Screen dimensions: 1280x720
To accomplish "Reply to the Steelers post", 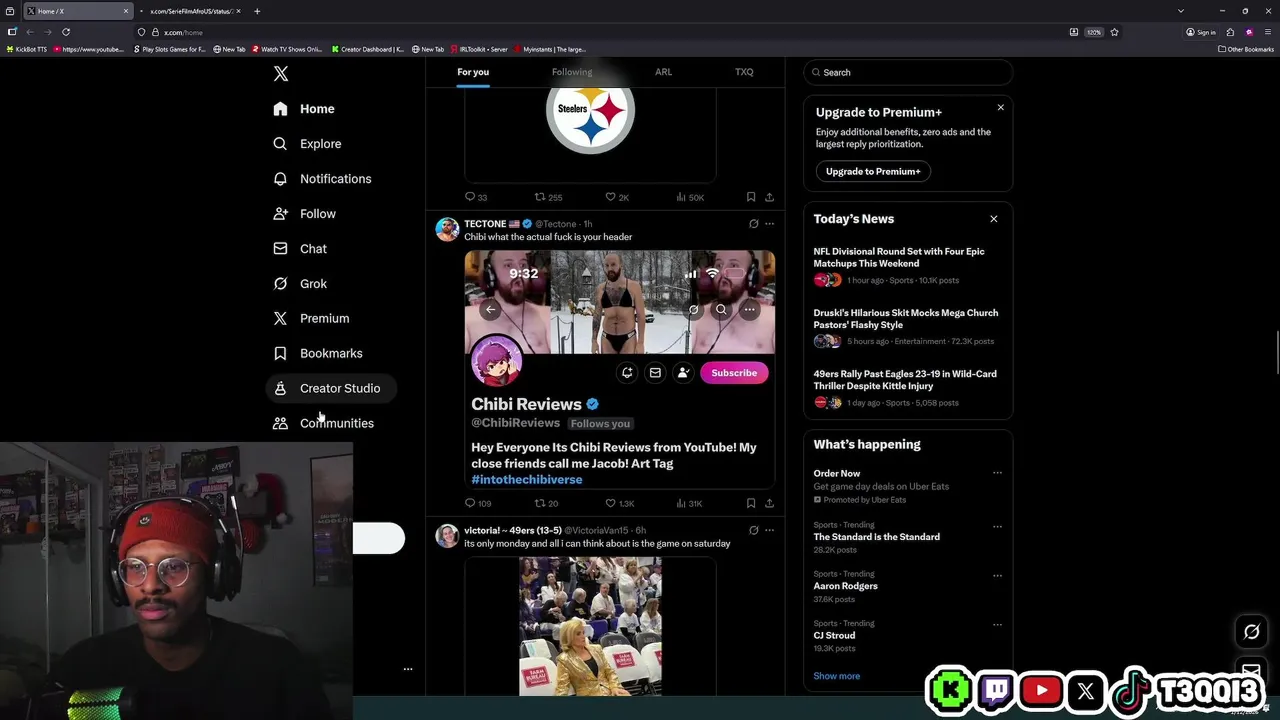I will click(476, 197).
